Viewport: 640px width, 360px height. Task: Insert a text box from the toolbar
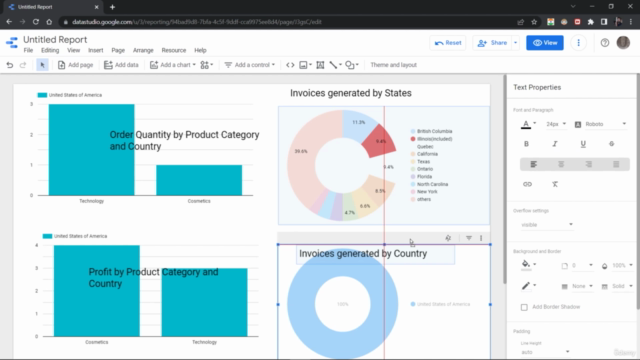pyautogui.click(x=320, y=65)
